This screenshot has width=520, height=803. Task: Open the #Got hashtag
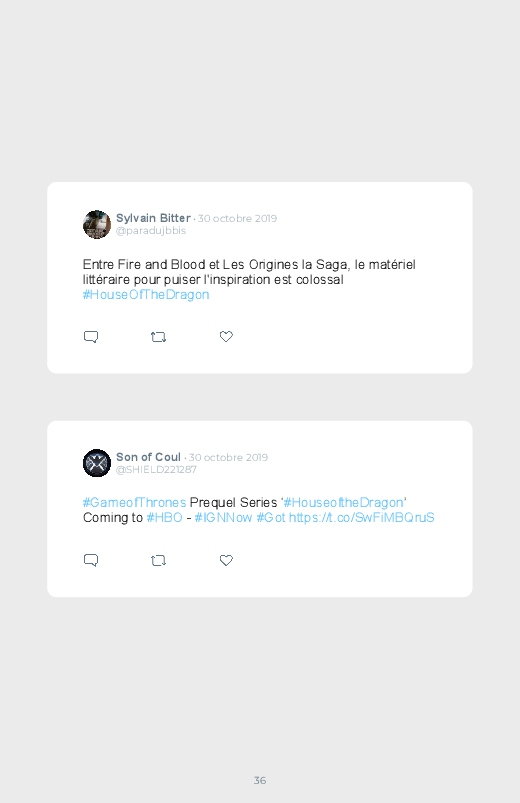271,518
